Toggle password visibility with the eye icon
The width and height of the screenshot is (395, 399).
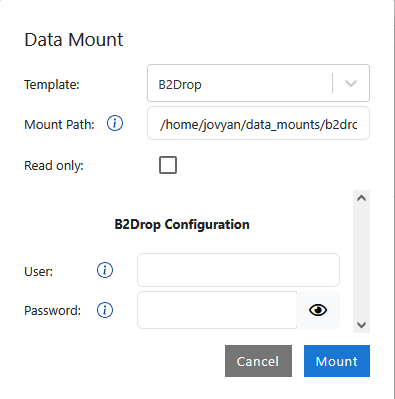318,310
